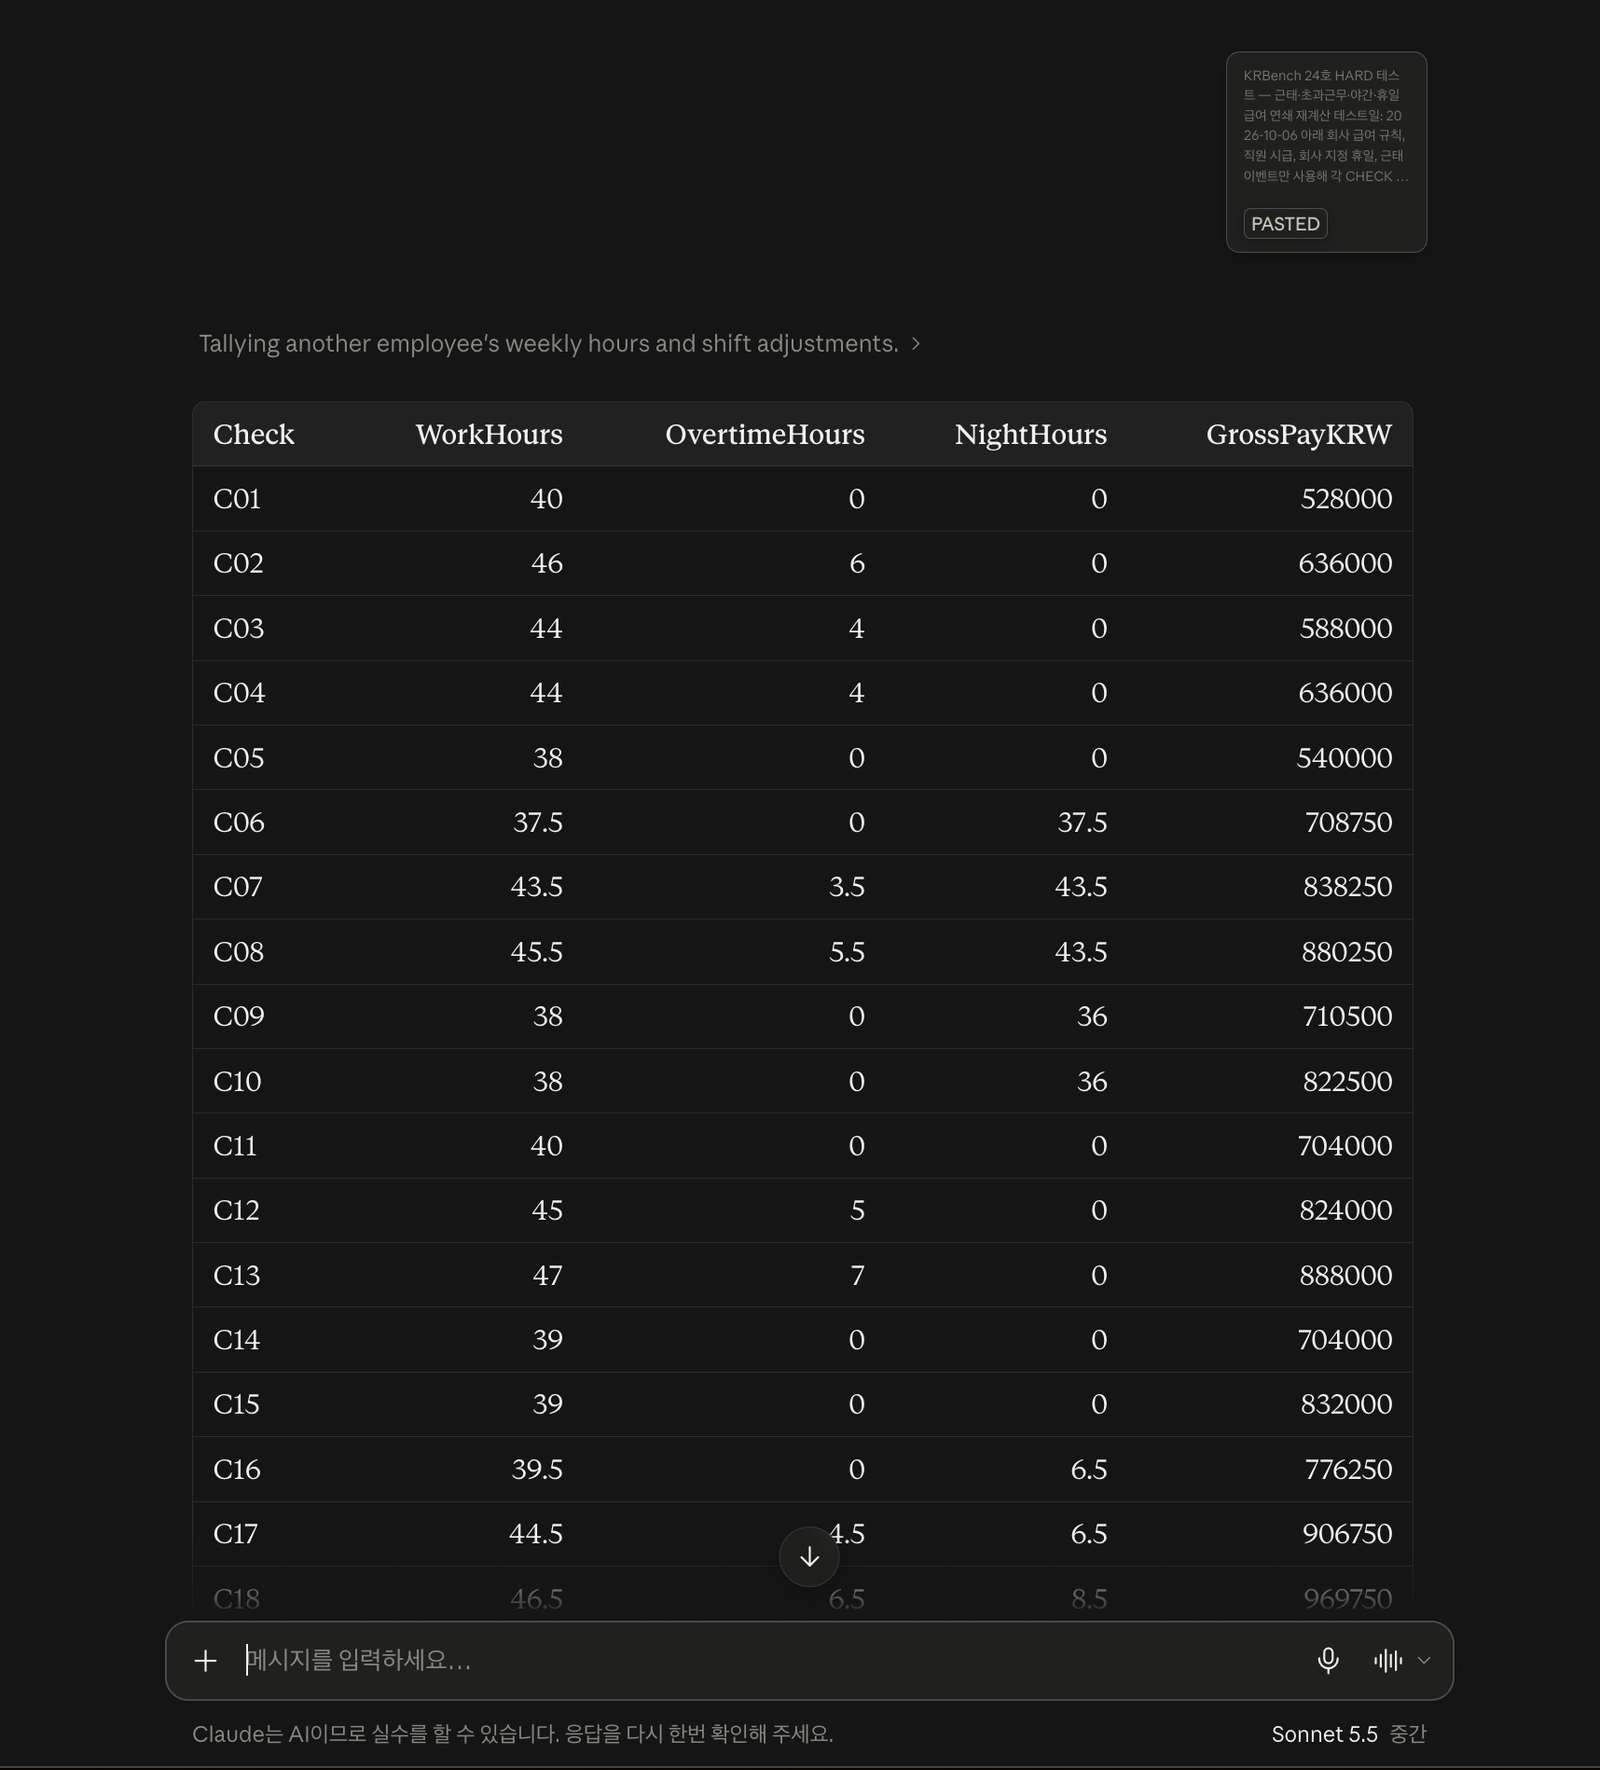Click work hours 39.5 in row C16
Screen dimensions: 1600x1770
click(x=538, y=1469)
